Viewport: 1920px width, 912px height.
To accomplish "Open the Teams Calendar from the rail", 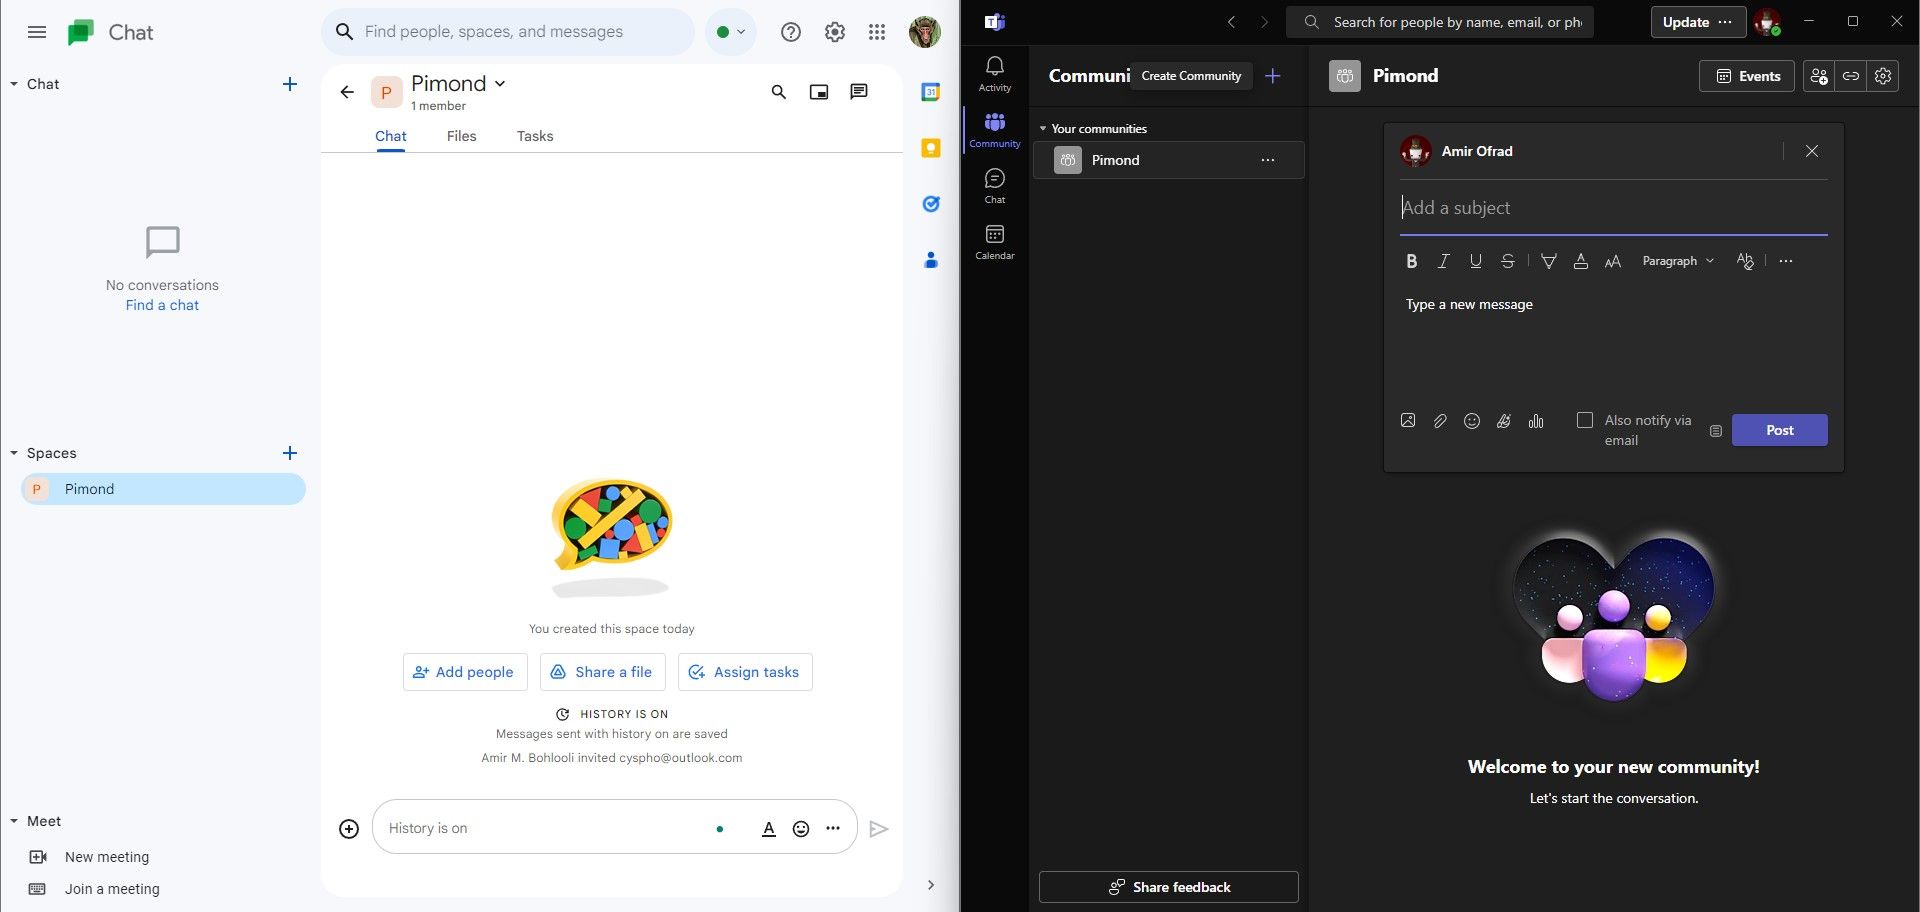I will tap(994, 241).
